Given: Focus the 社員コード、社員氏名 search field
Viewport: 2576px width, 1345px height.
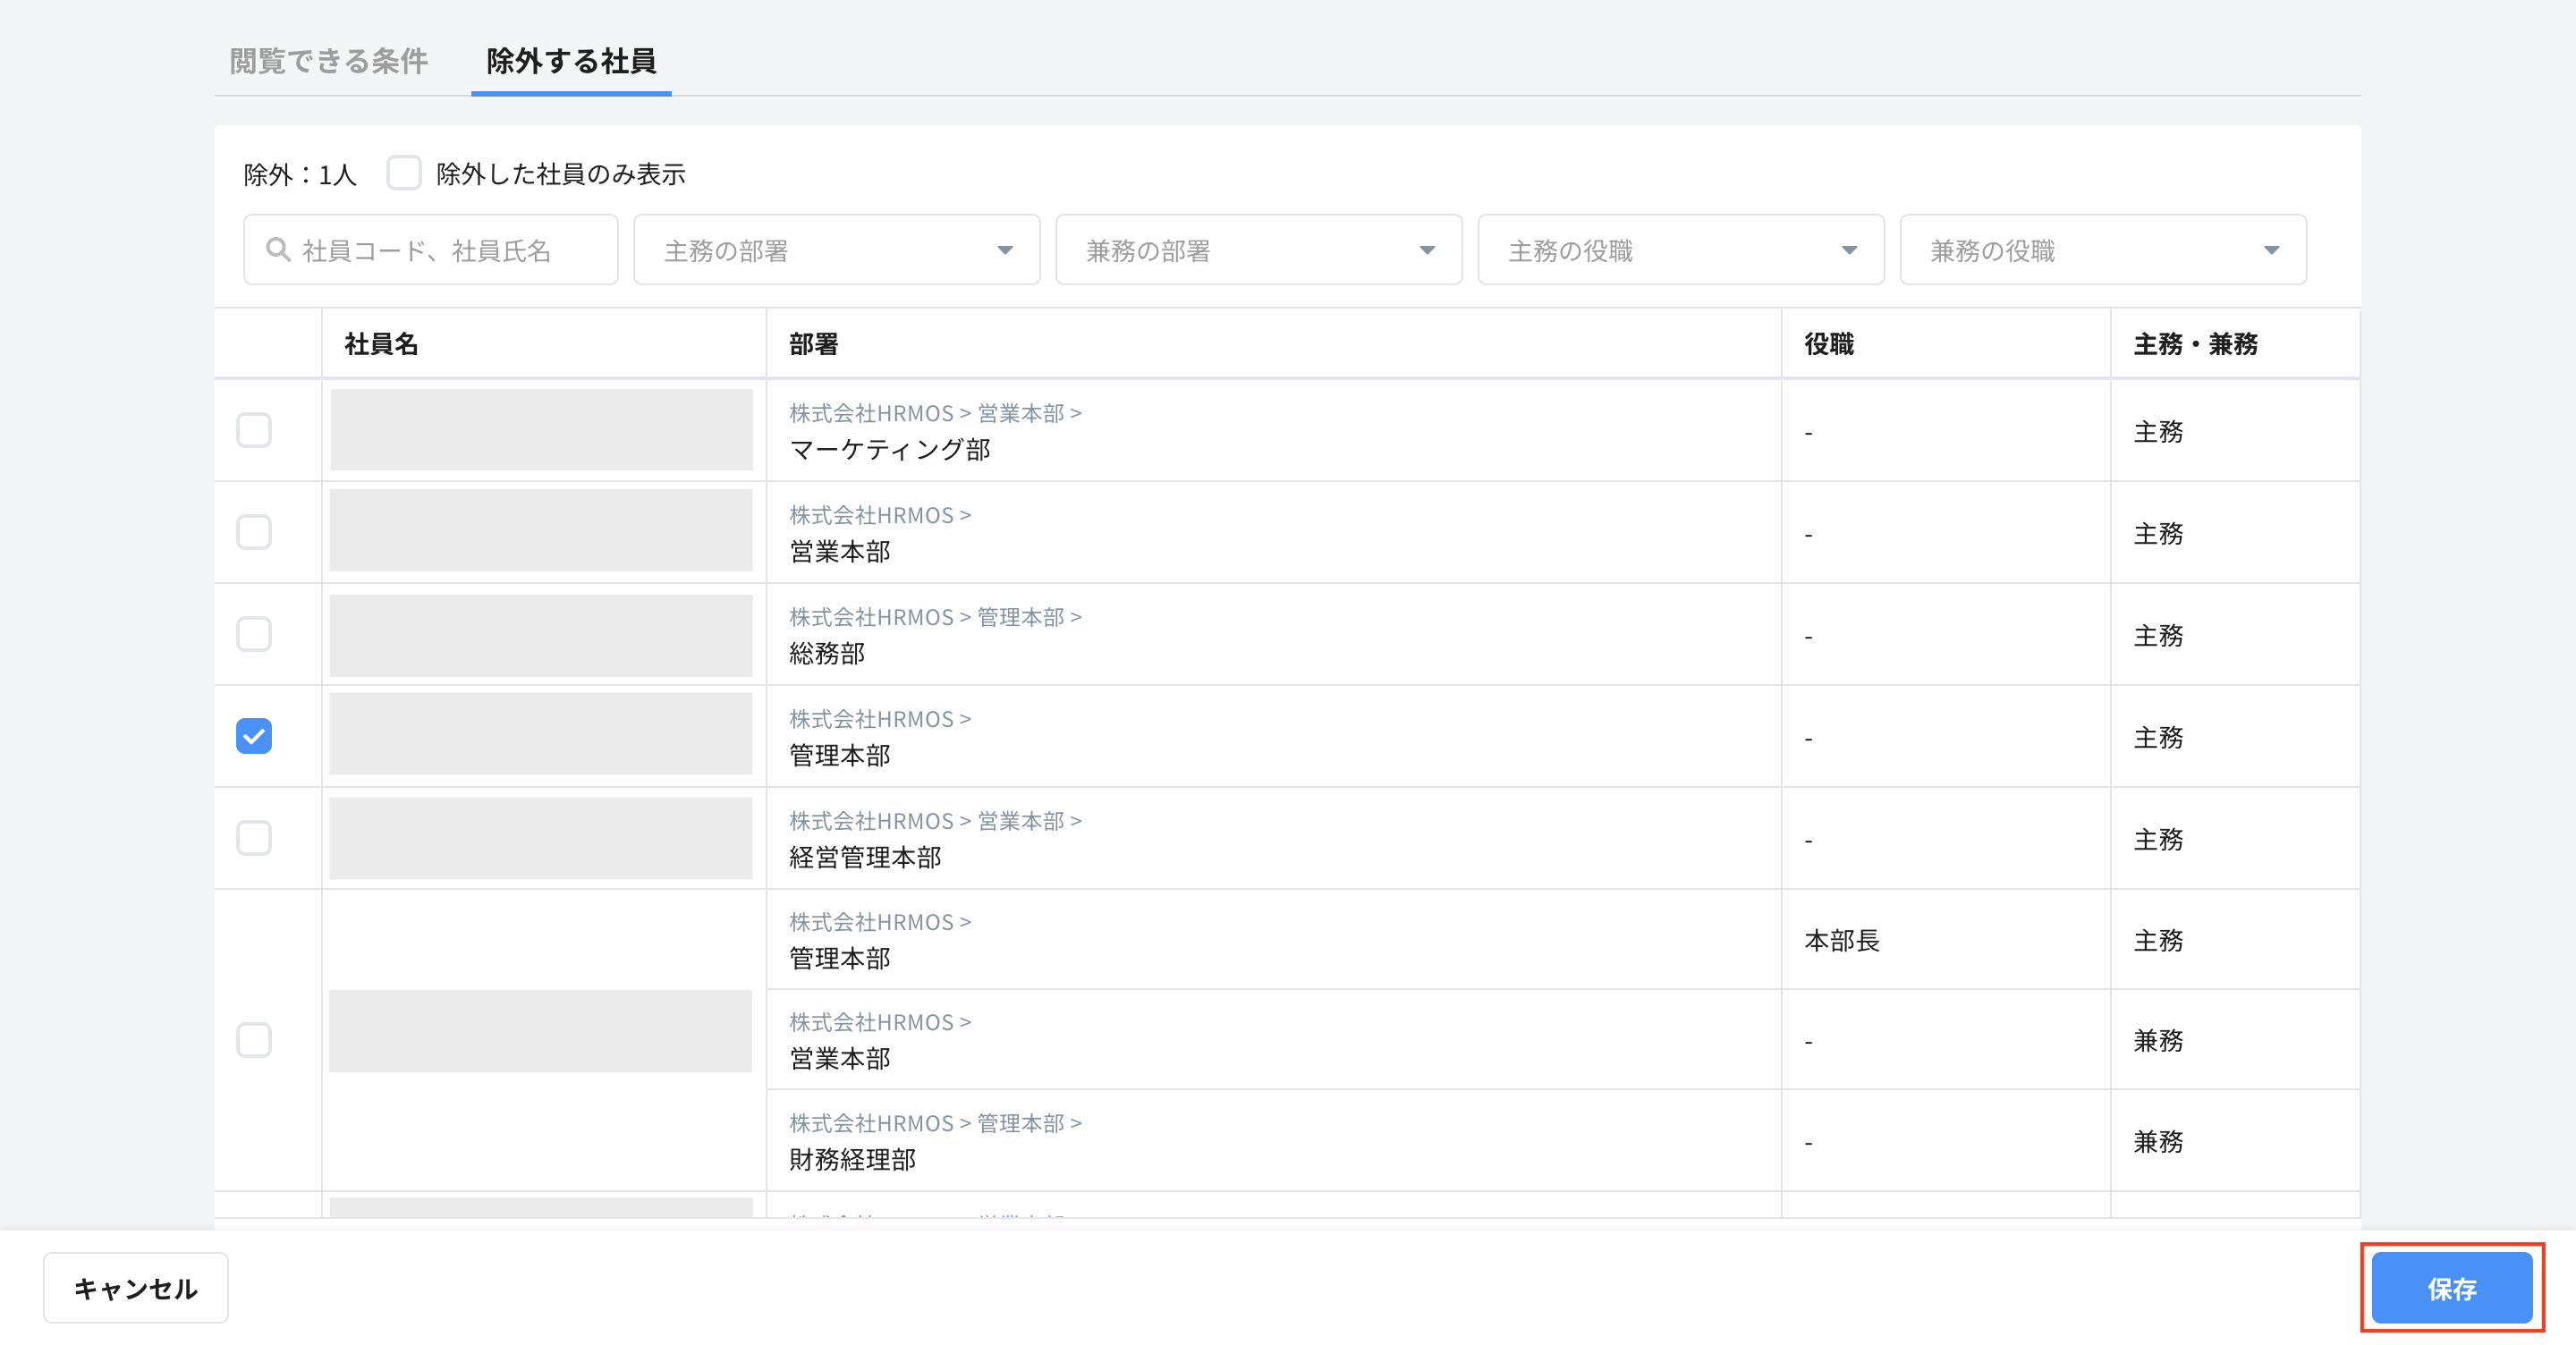Looking at the screenshot, I should (x=450, y=250).
